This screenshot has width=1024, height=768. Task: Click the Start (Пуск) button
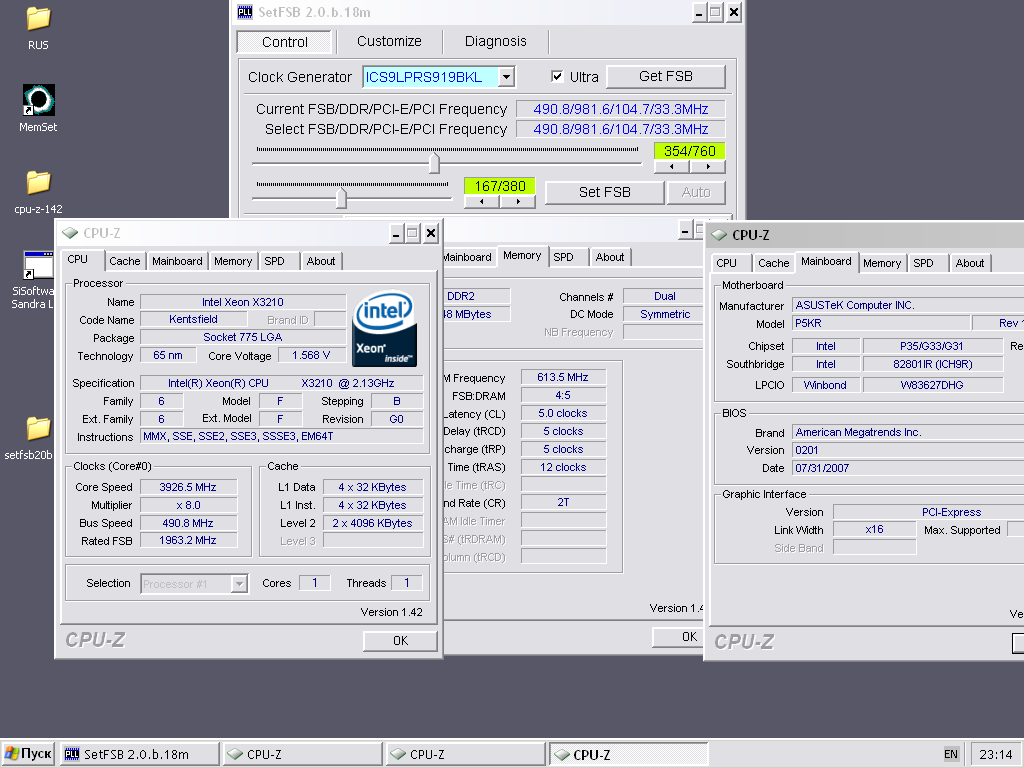coord(27,754)
